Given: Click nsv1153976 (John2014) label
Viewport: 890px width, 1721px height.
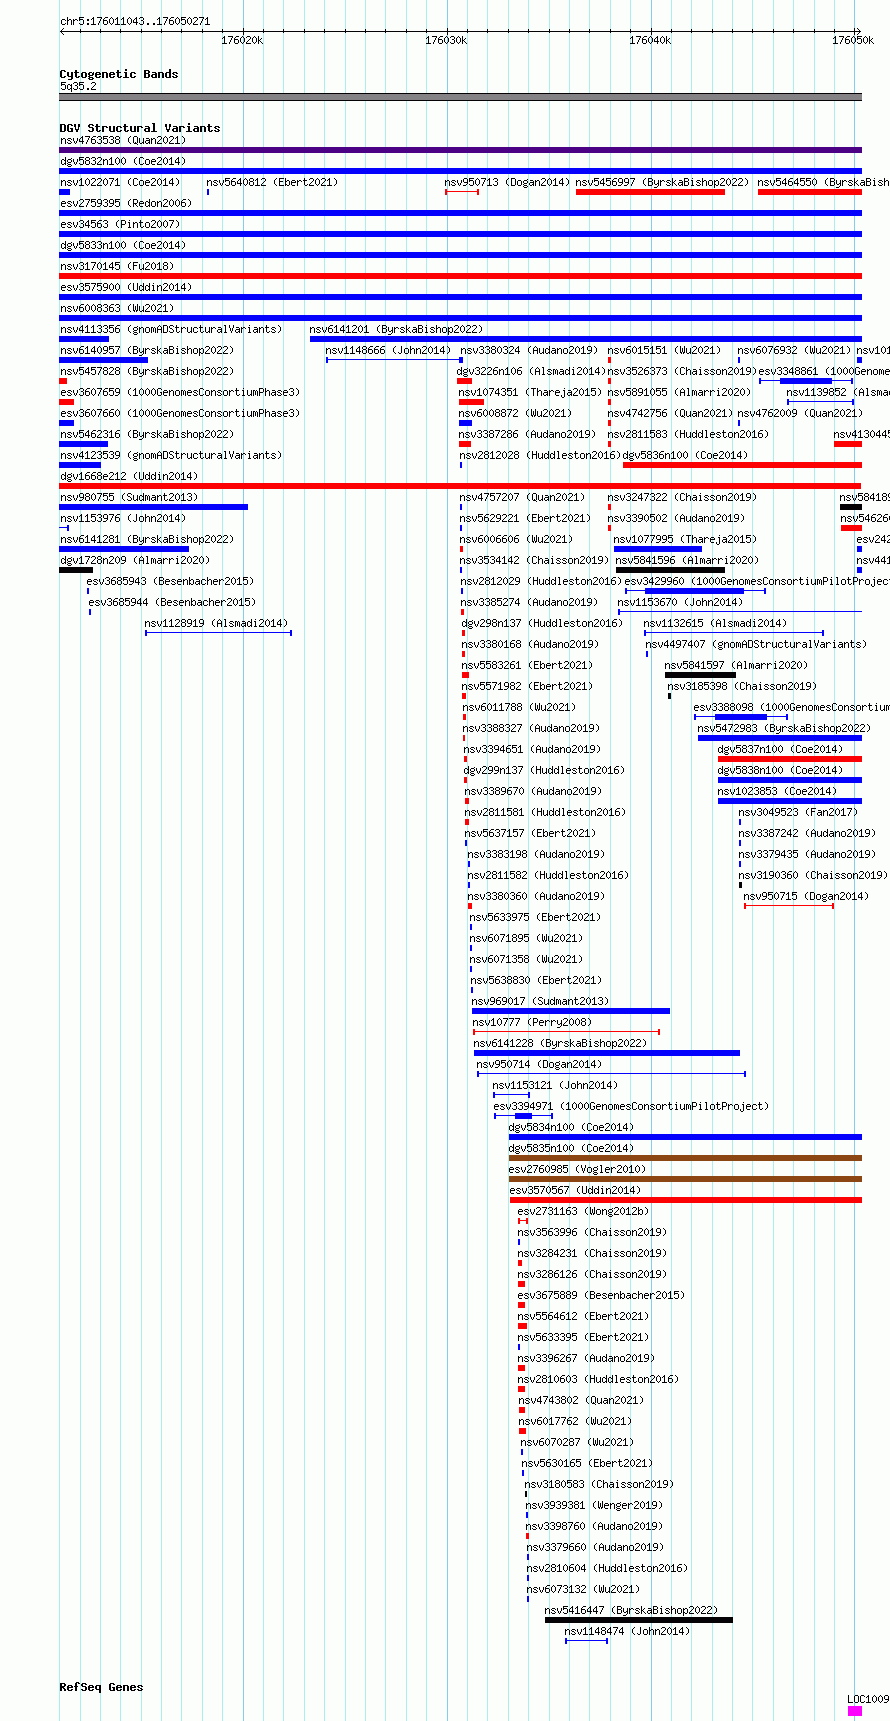Looking at the screenshot, I should pos(122,518).
